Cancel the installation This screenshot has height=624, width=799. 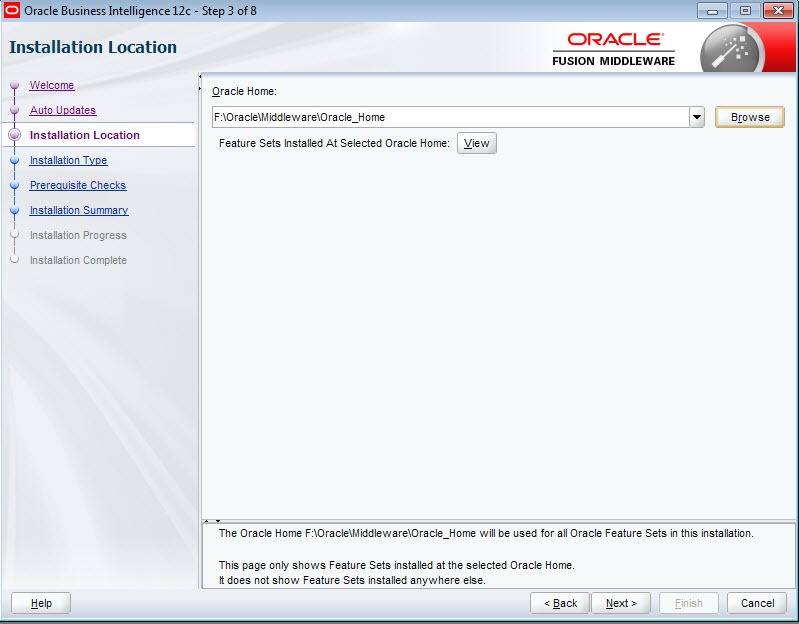pos(757,603)
